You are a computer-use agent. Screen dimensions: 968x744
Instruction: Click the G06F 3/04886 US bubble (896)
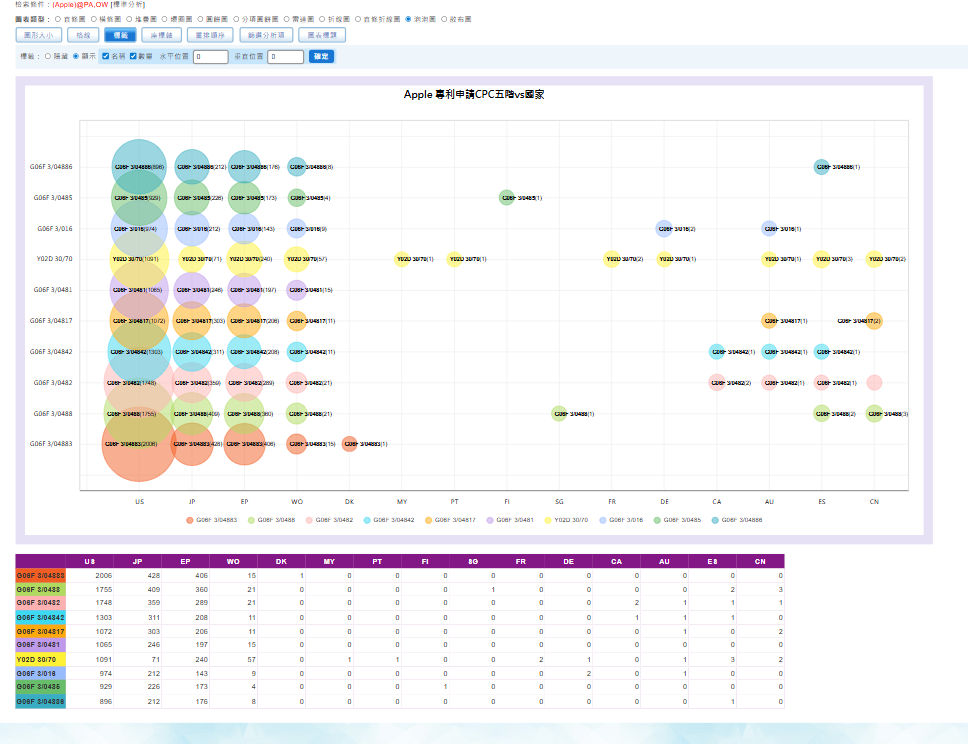point(139,167)
